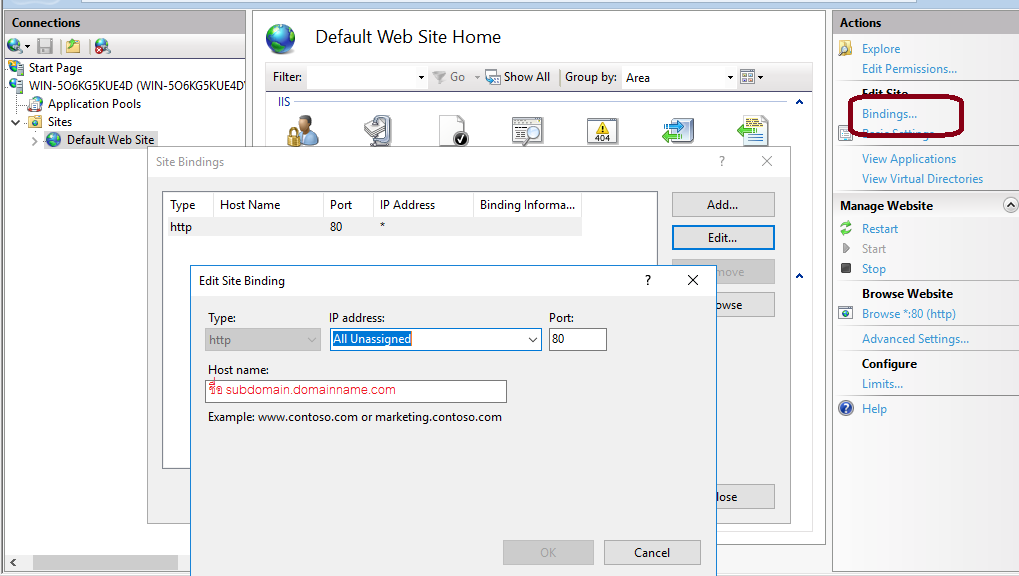Click the Explore folder icon in Actions

tap(845, 49)
